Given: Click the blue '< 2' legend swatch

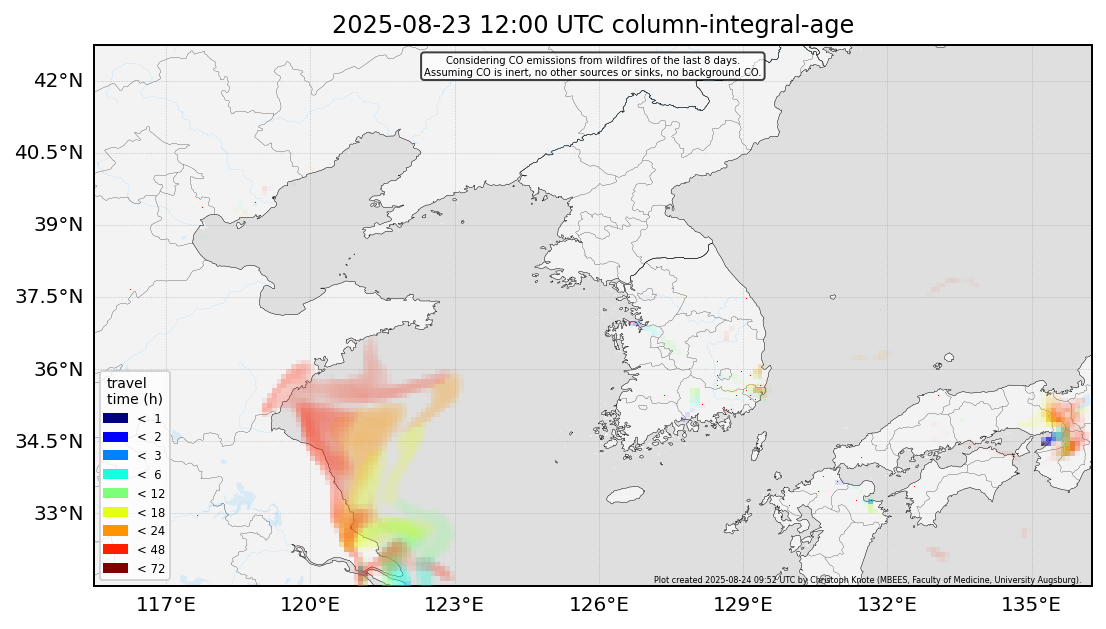Looking at the screenshot, I should 116,437.
